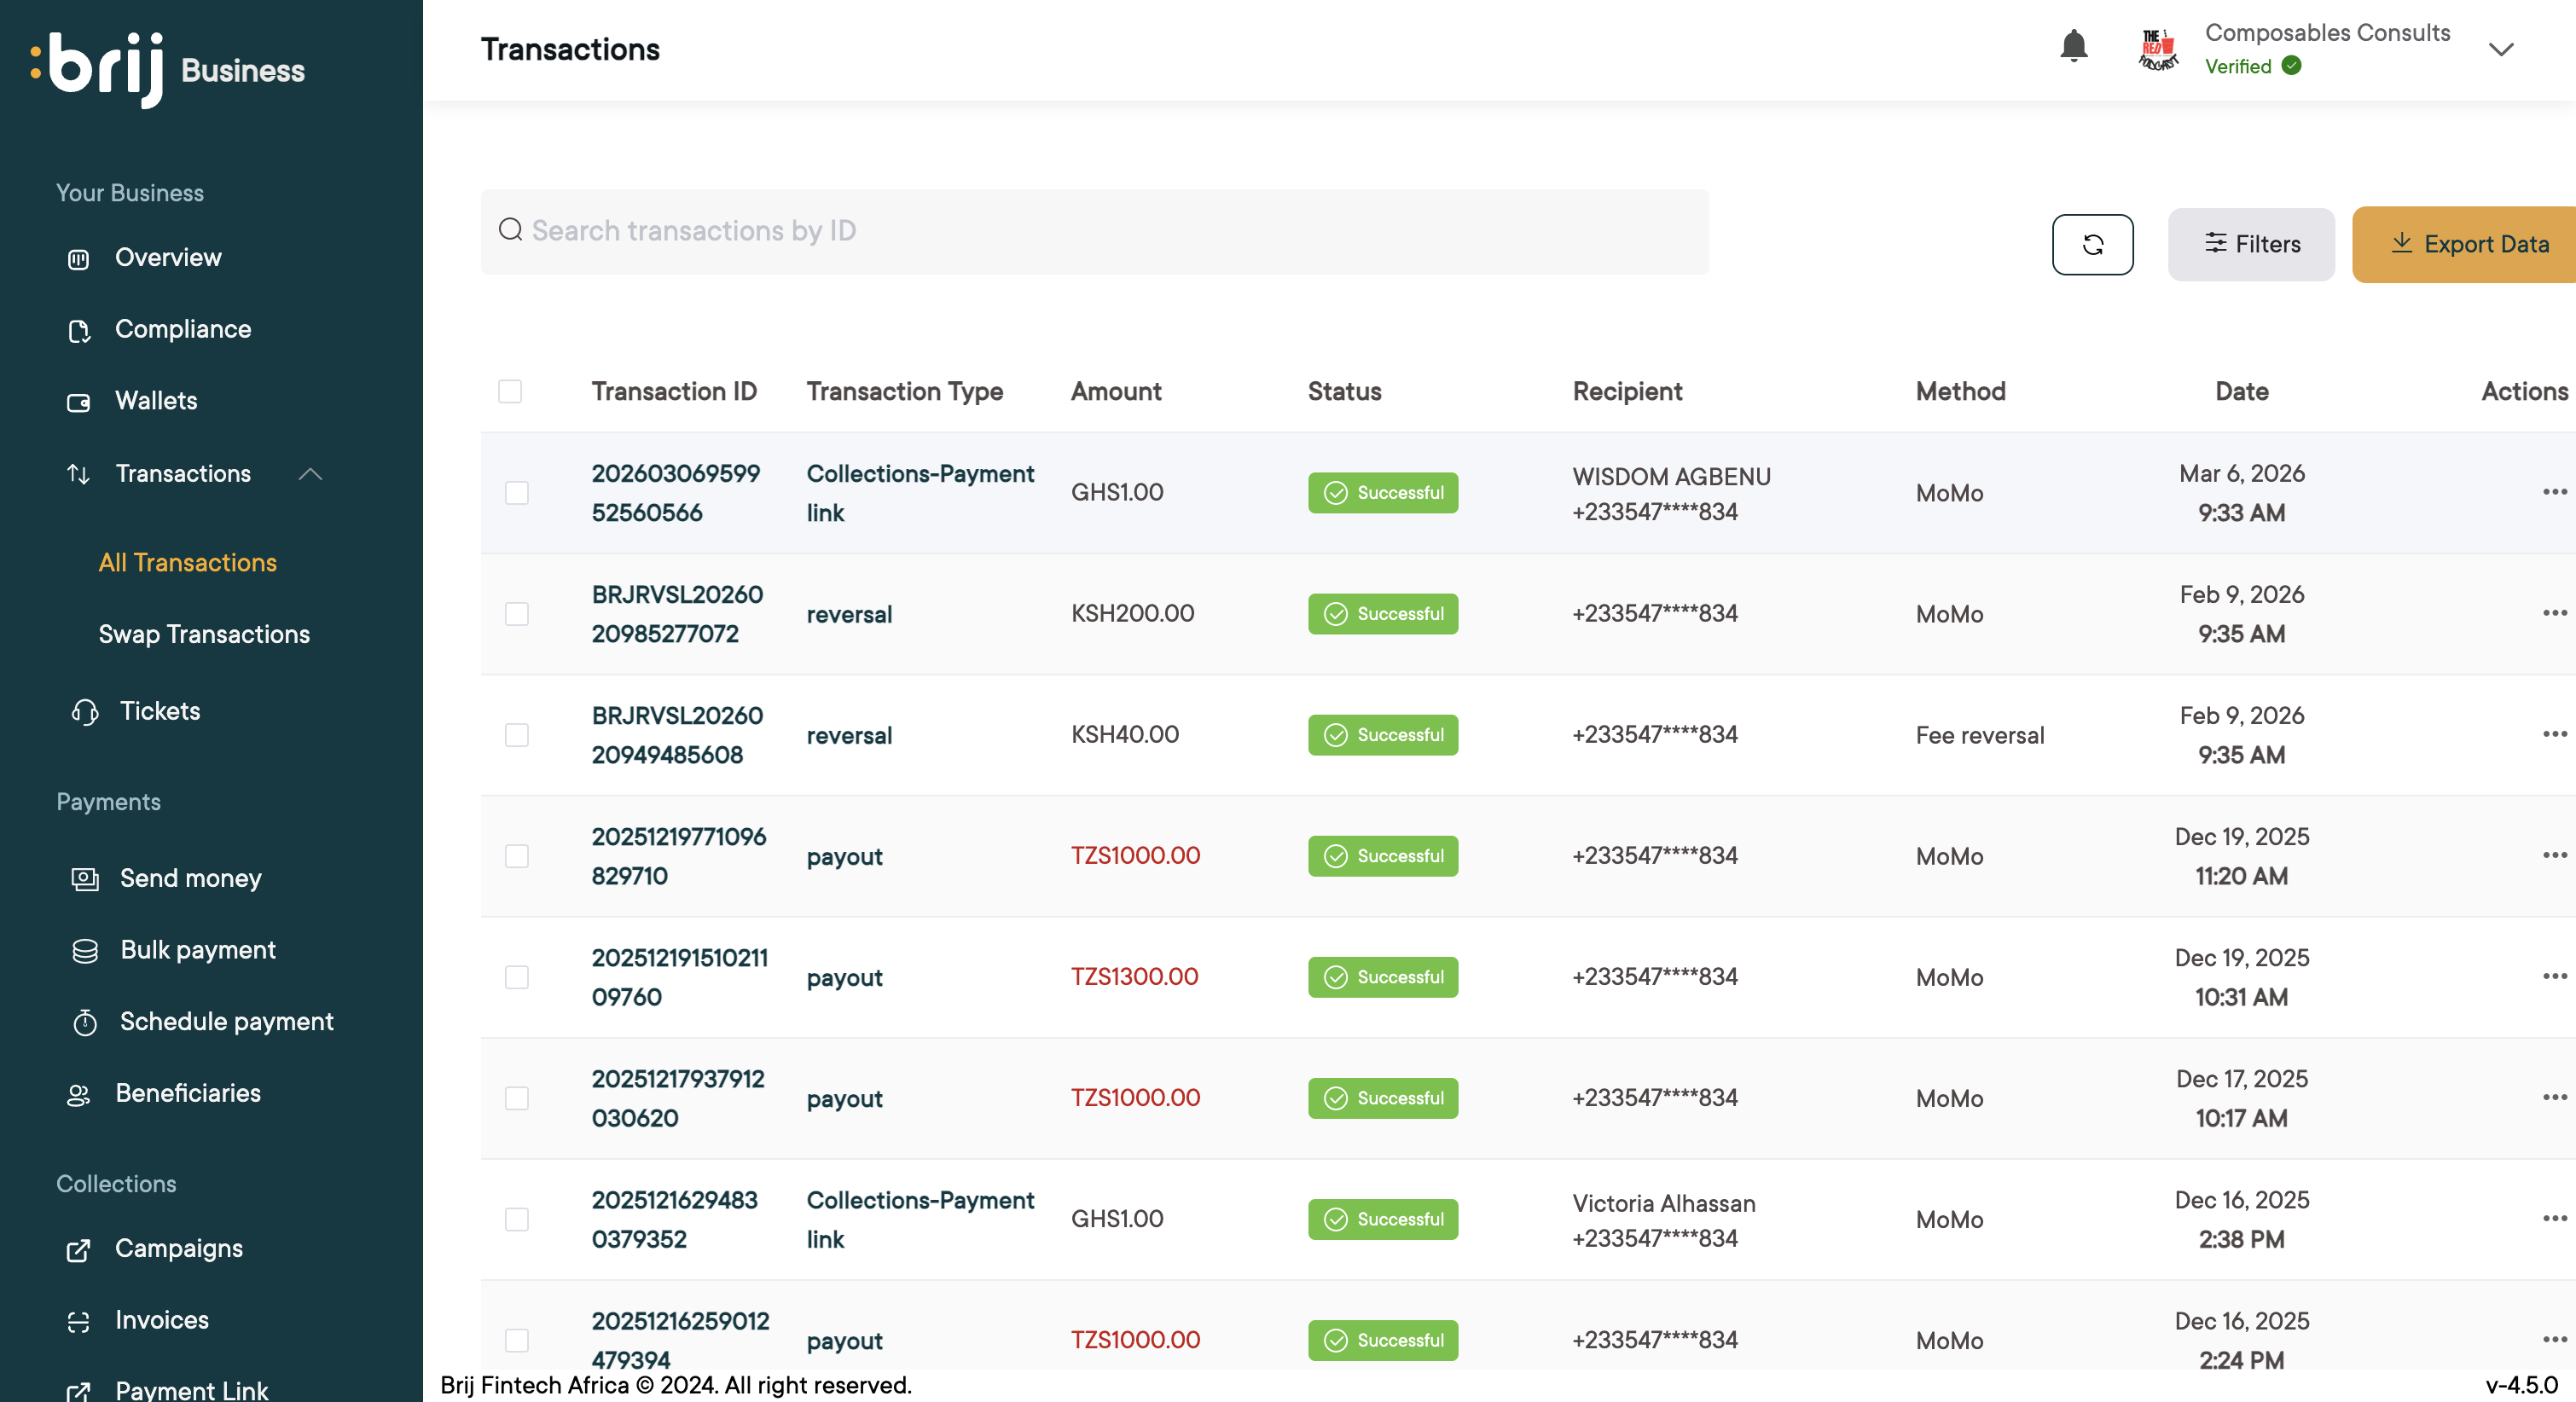Click the notifications bell icon
The height and width of the screenshot is (1402, 2576).
2073,46
